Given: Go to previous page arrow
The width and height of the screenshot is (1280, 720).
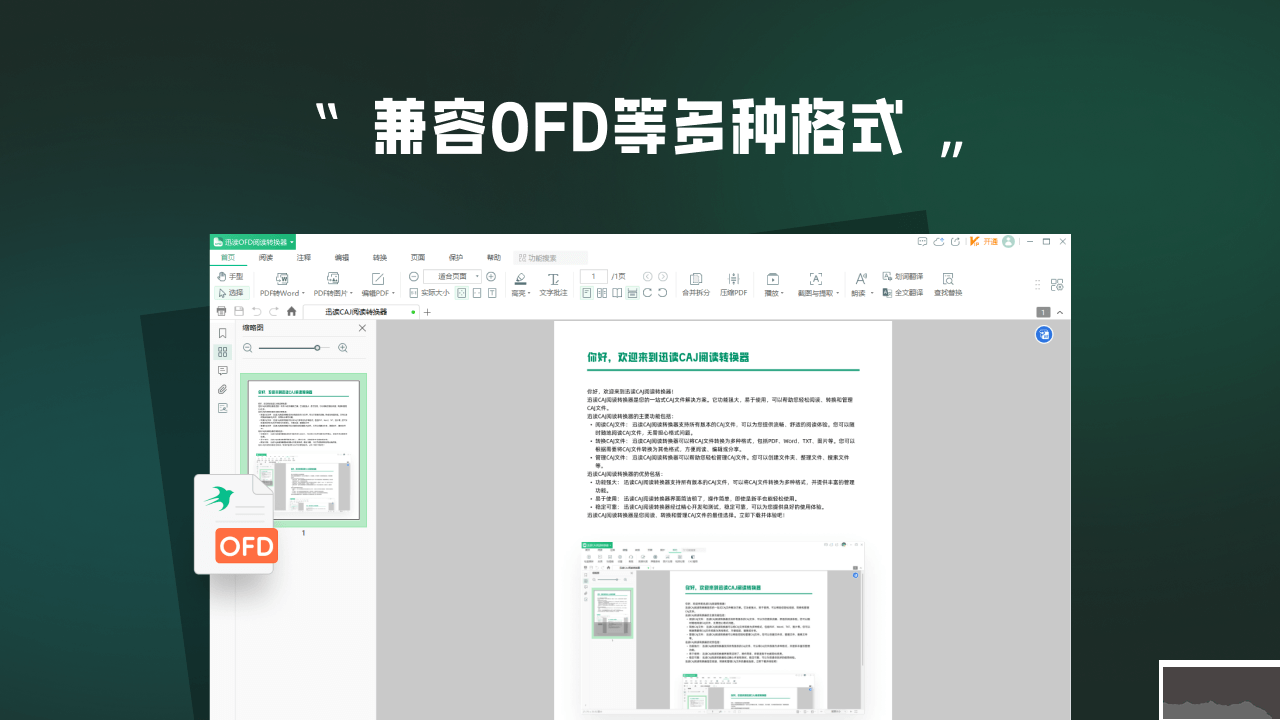Looking at the screenshot, I should click(x=647, y=276).
